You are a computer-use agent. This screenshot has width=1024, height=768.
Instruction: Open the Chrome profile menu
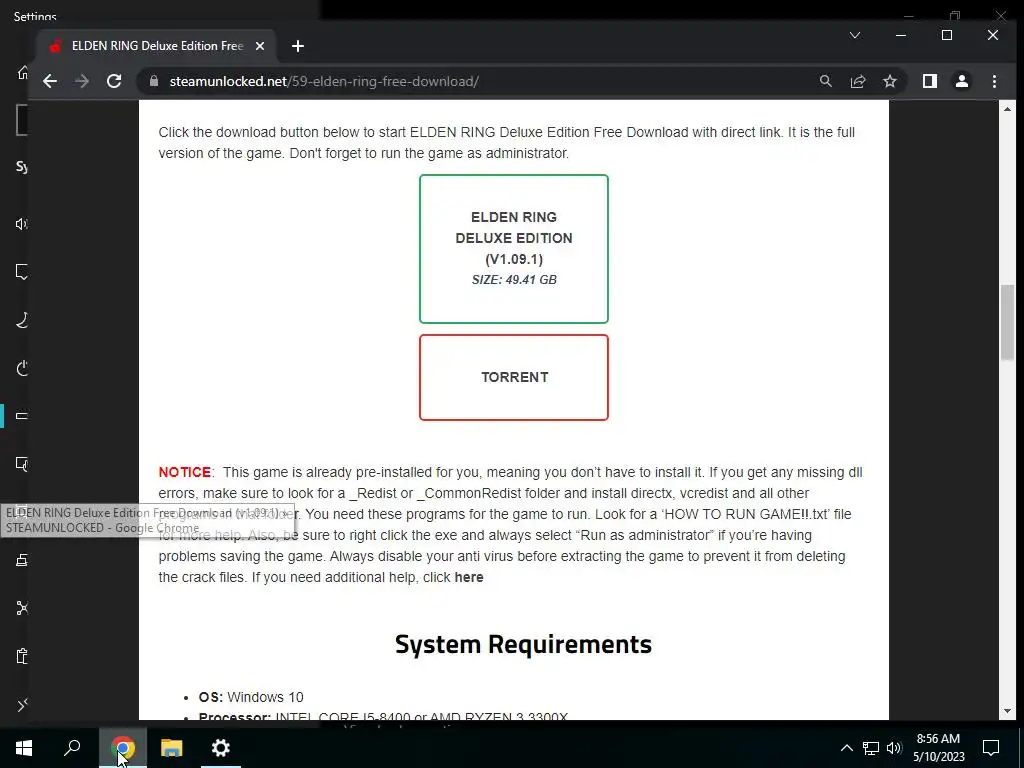[962, 81]
